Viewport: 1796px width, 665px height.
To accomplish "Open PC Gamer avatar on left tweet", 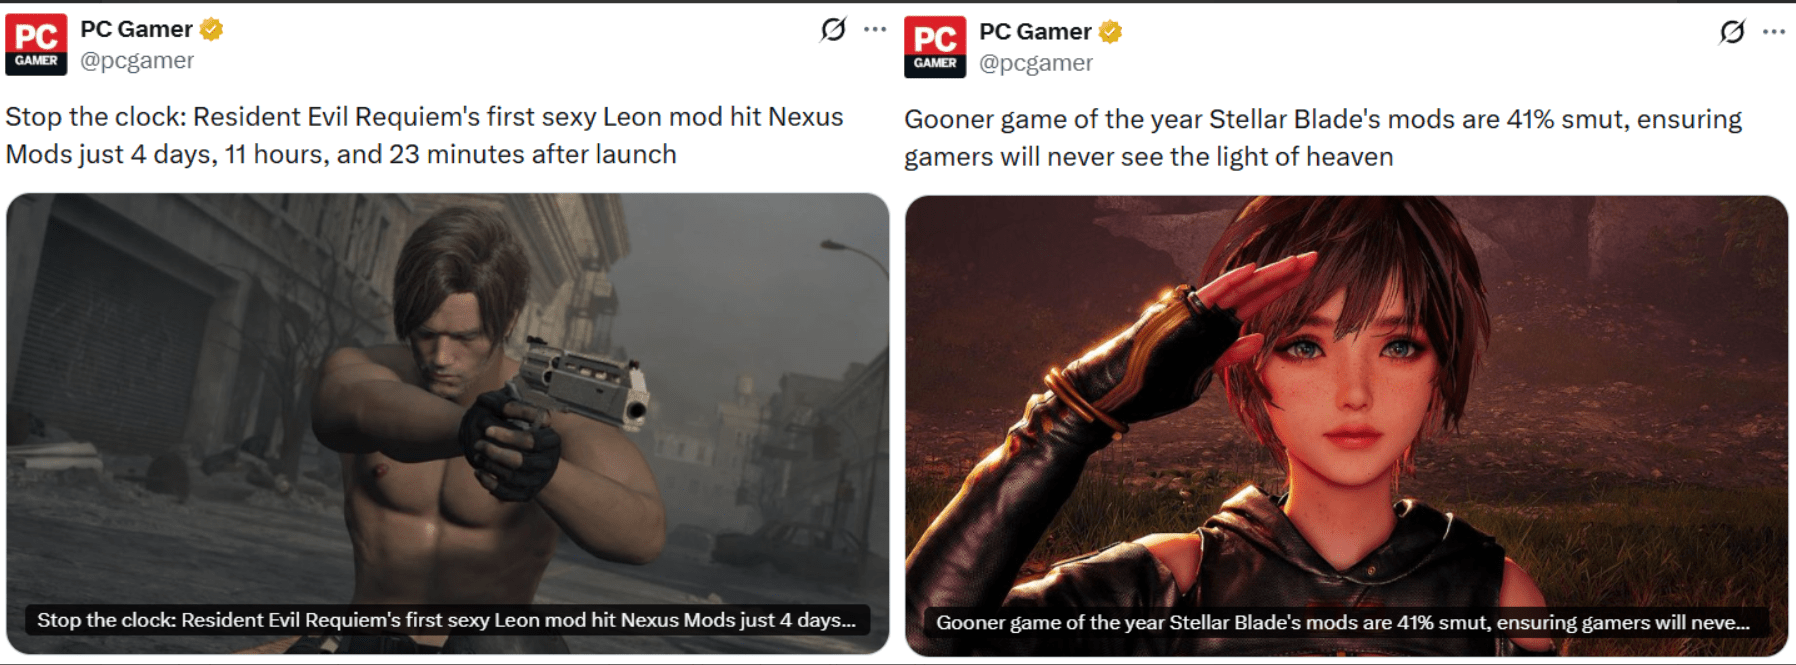I will (x=36, y=44).
